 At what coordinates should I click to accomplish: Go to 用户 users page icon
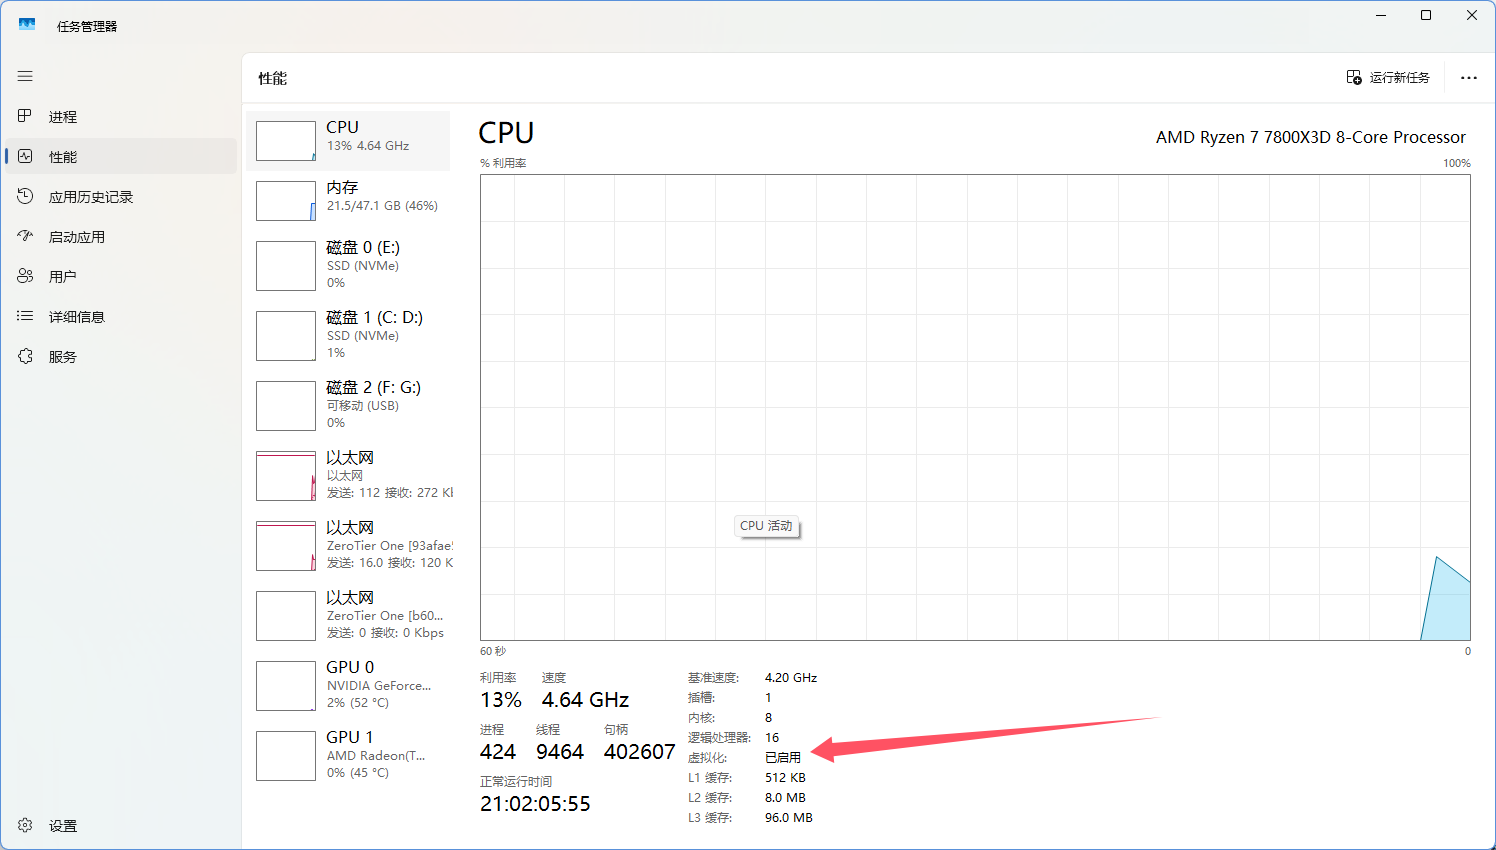[x=25, y=276]
